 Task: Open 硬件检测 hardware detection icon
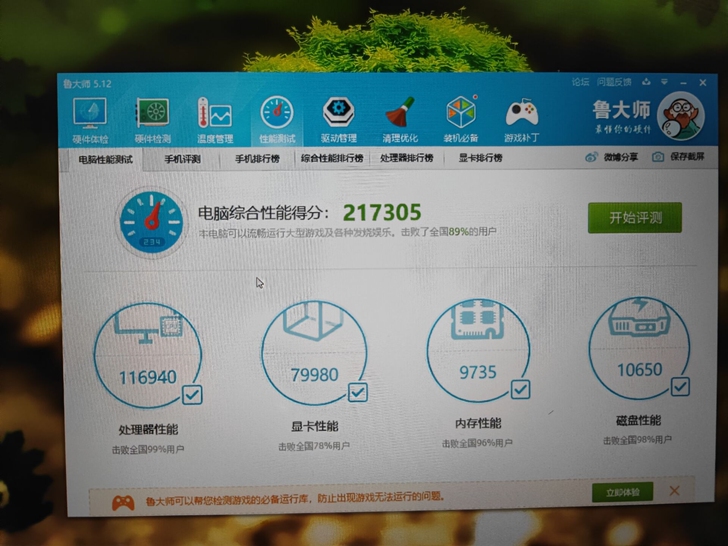coord(152,112)
